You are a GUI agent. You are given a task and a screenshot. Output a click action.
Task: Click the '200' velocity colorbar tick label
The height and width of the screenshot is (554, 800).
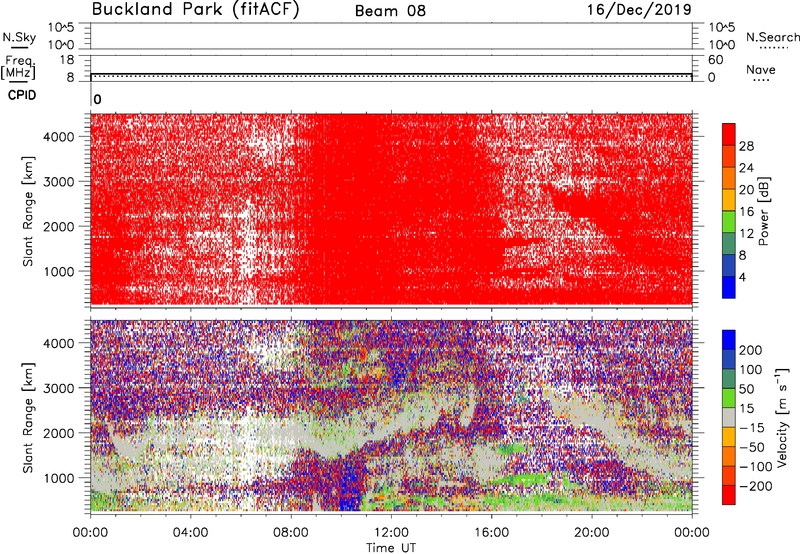click(751, 350)
